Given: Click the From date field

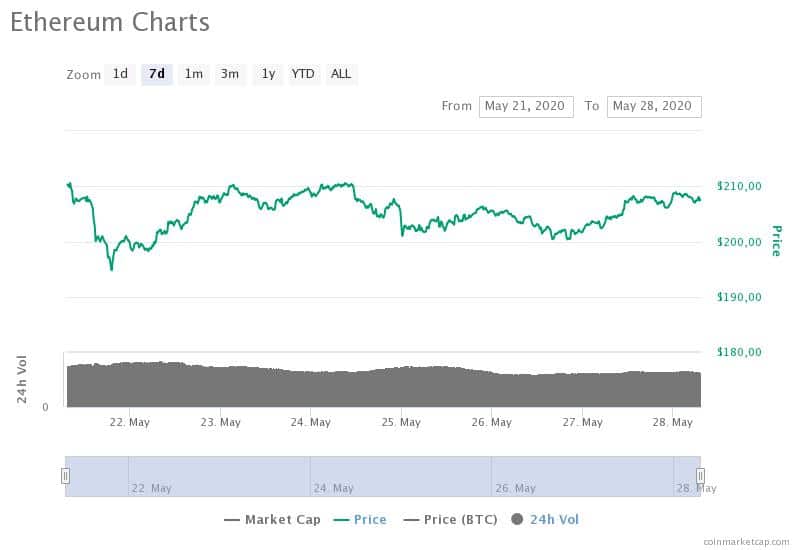Looking at the screenshot, I should tap(526, 107).
